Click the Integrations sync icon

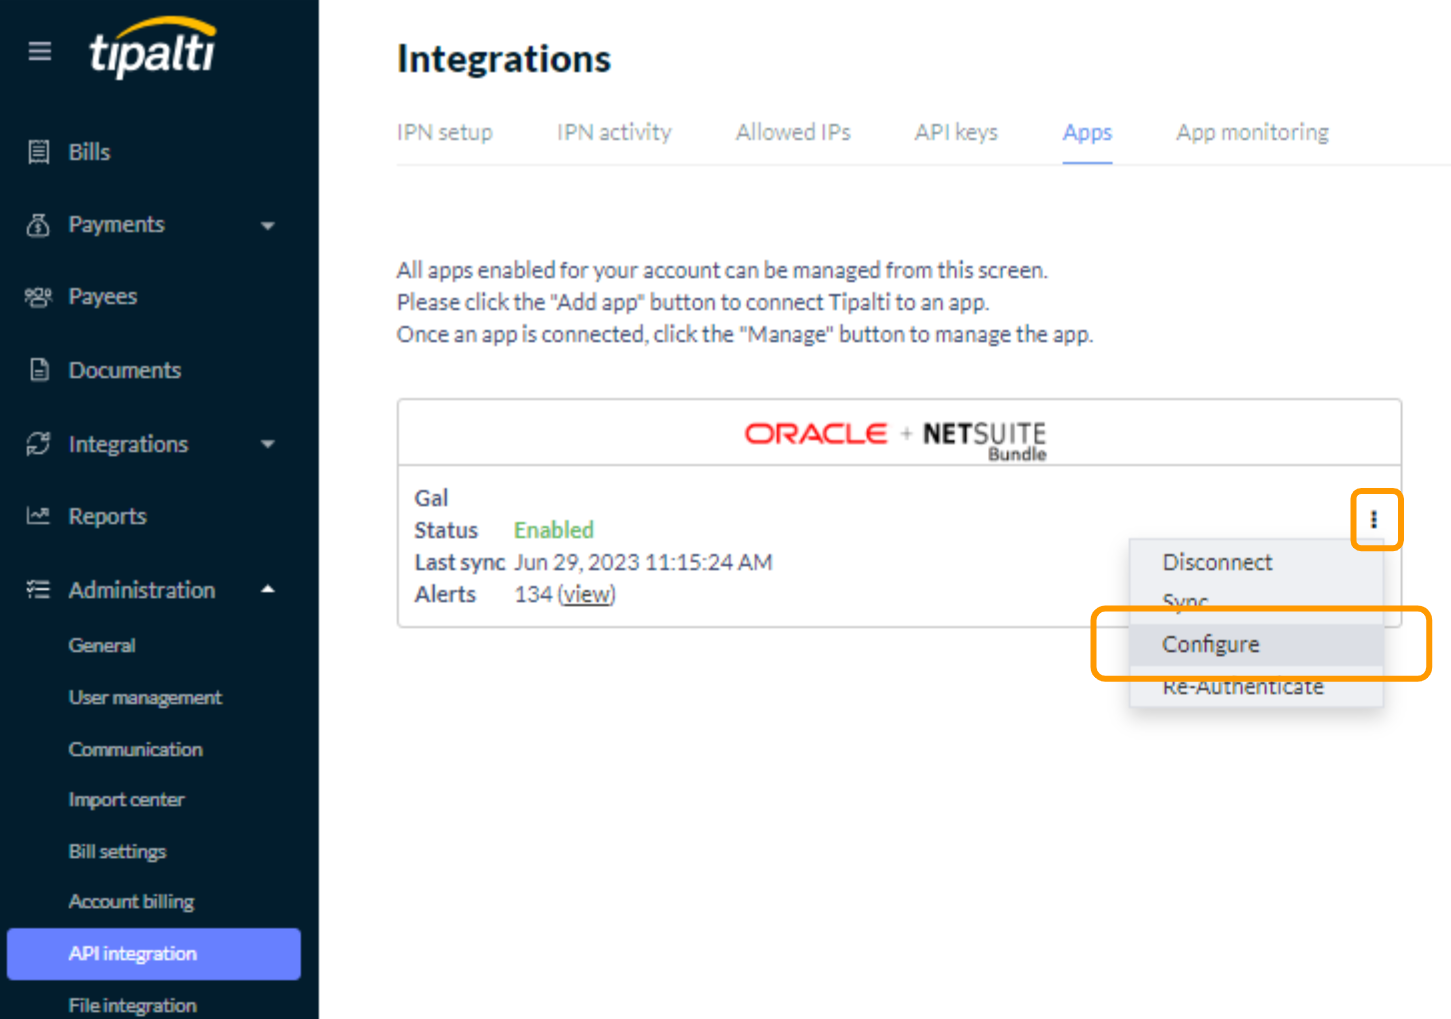click(39, 444)
